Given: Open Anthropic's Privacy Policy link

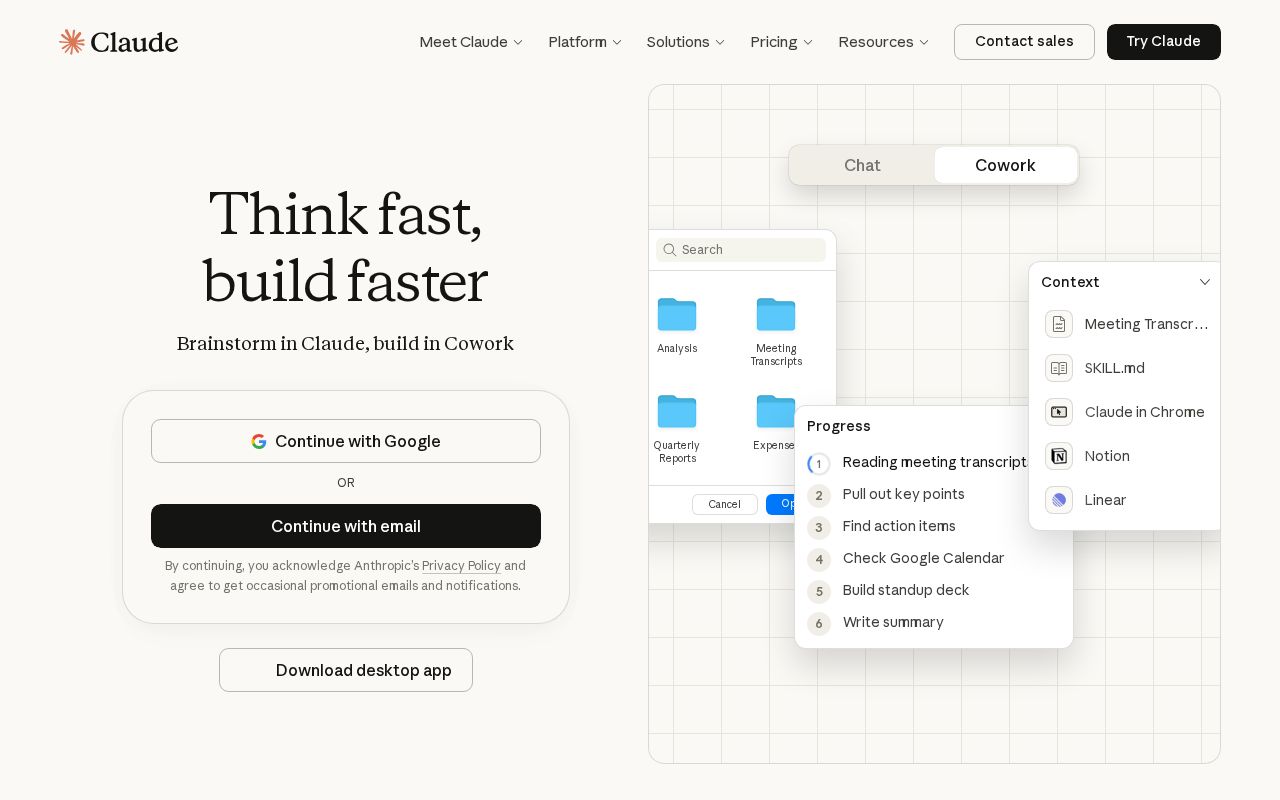Looking at the screenshot, I should pos(461,566).
